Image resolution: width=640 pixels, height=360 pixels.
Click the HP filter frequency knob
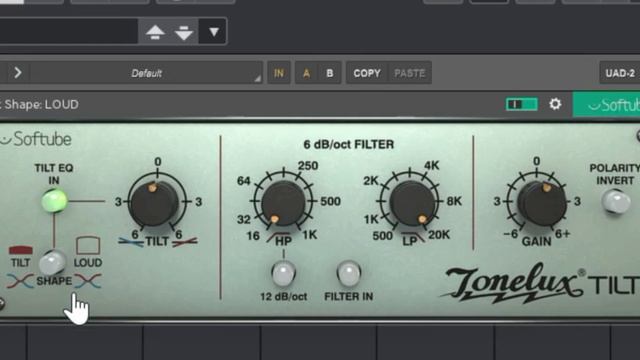pyautogui.click(x=283, y=203)
